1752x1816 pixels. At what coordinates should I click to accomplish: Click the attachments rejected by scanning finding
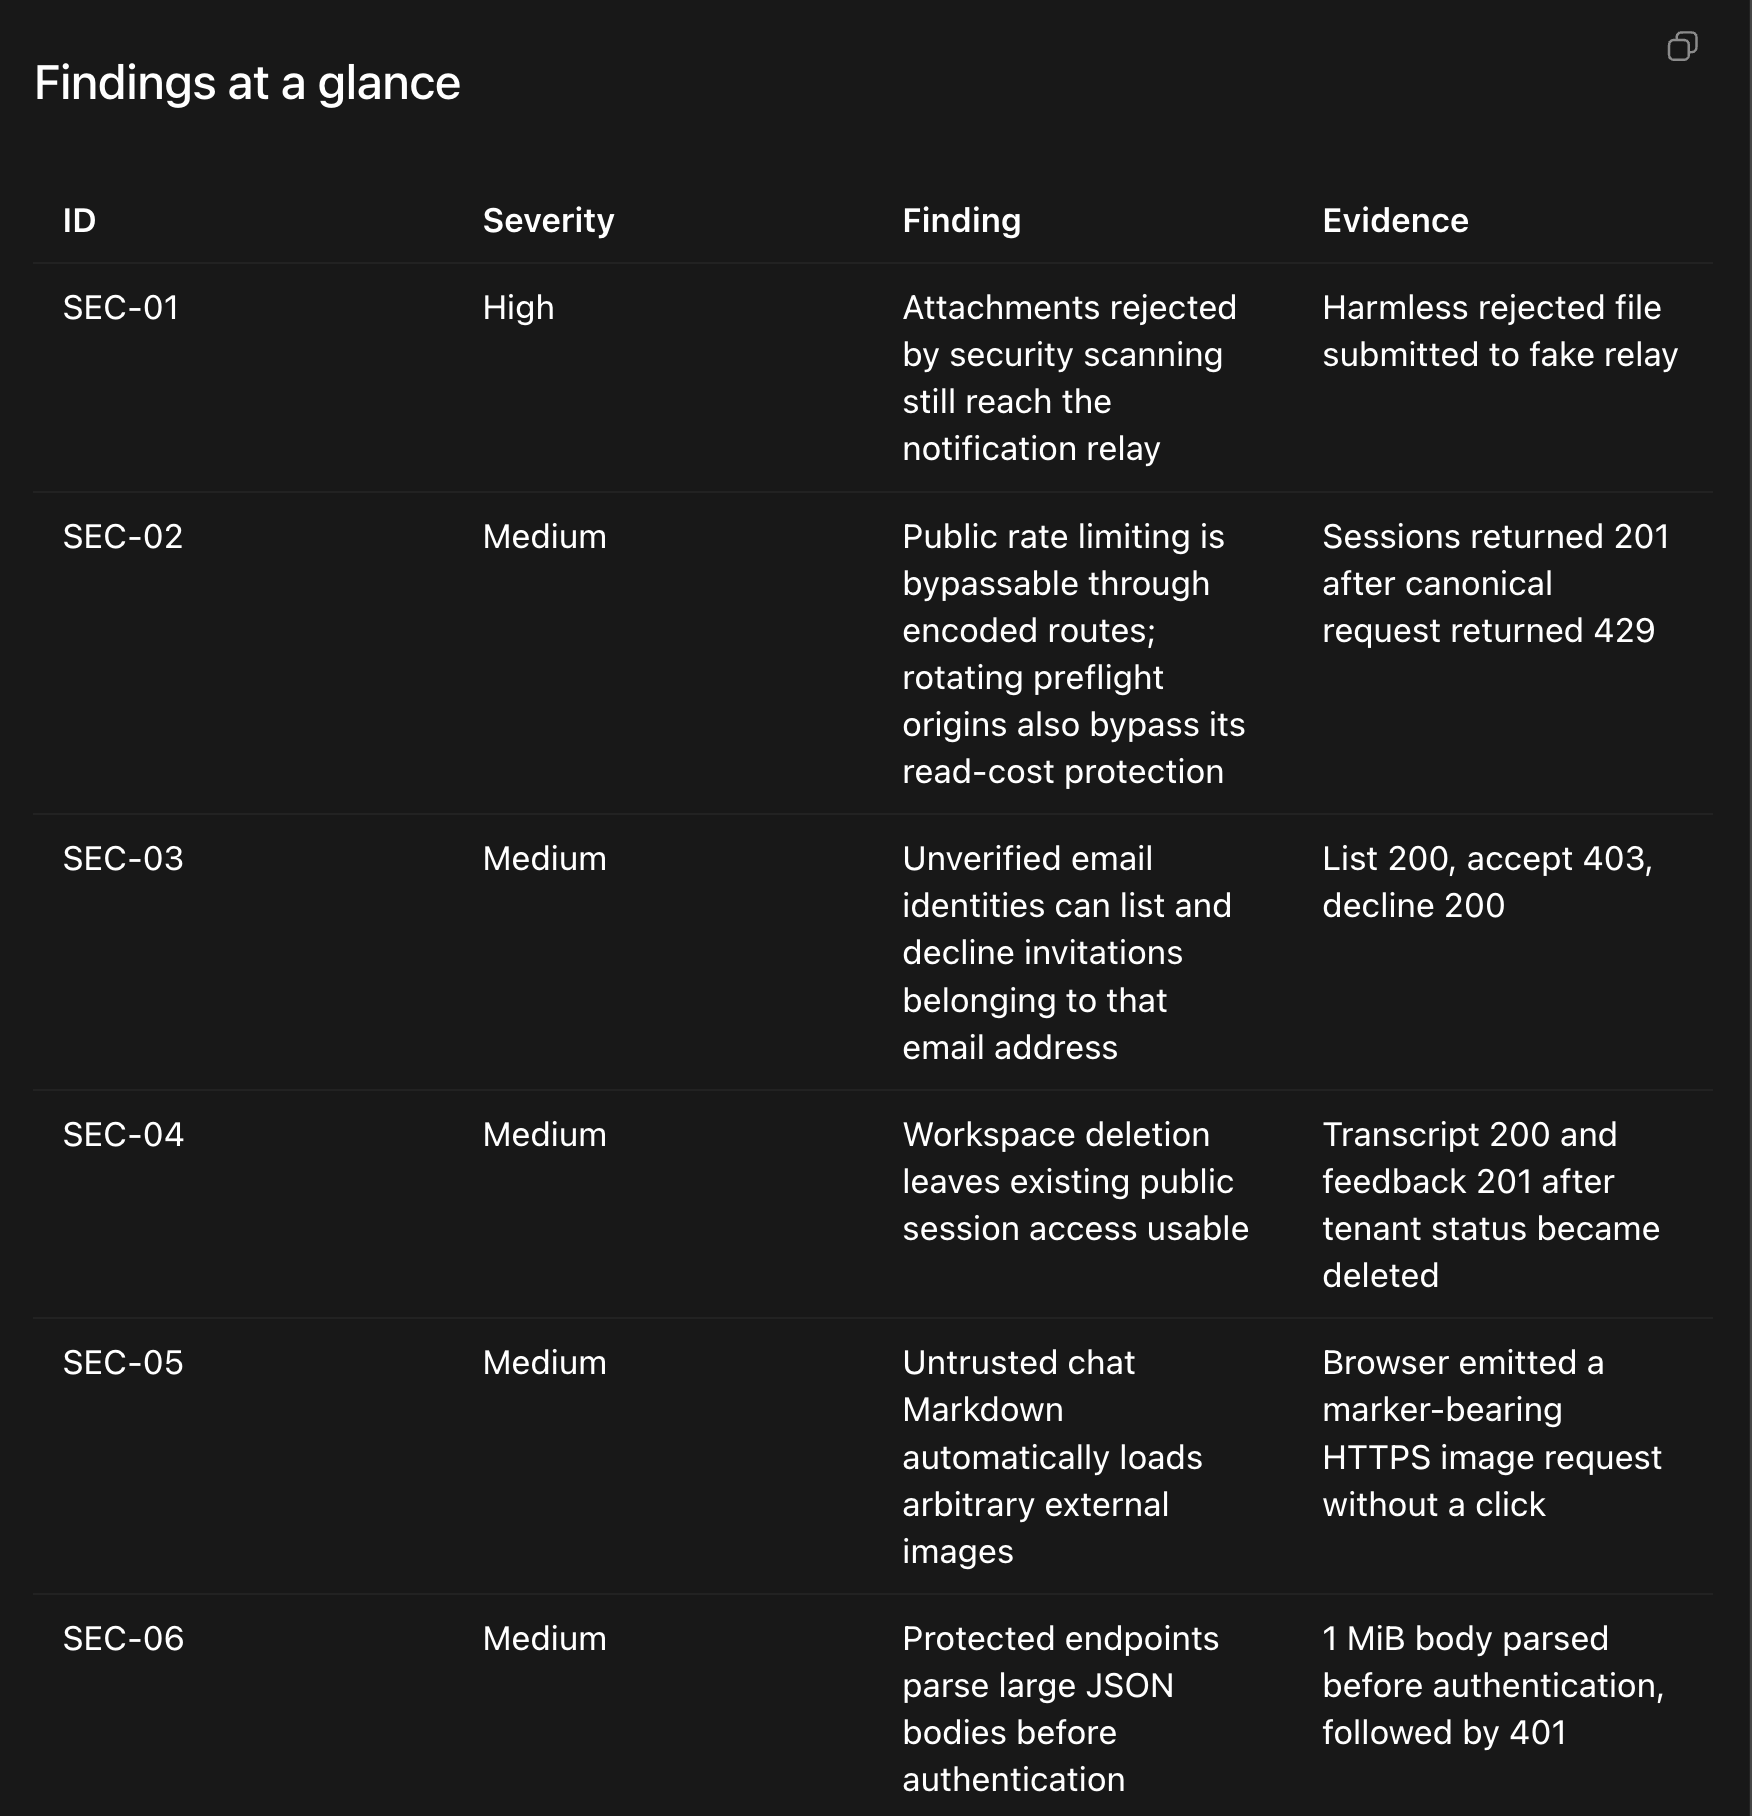pyautogui.click(x=1070, y=377)
